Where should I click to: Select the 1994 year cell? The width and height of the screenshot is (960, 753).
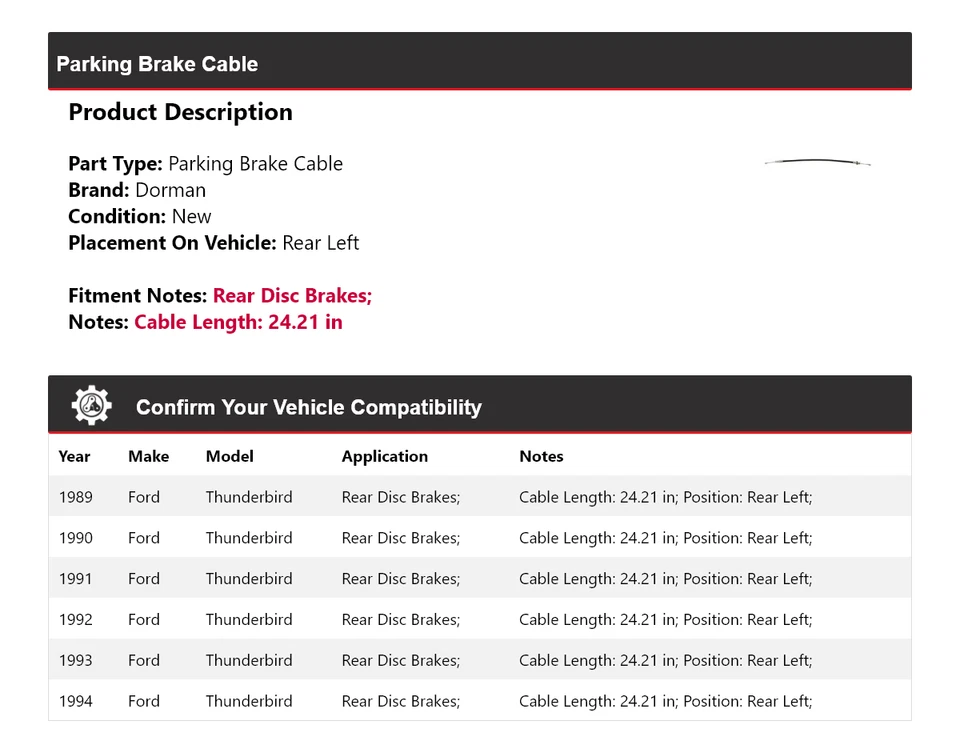[75, 702]
